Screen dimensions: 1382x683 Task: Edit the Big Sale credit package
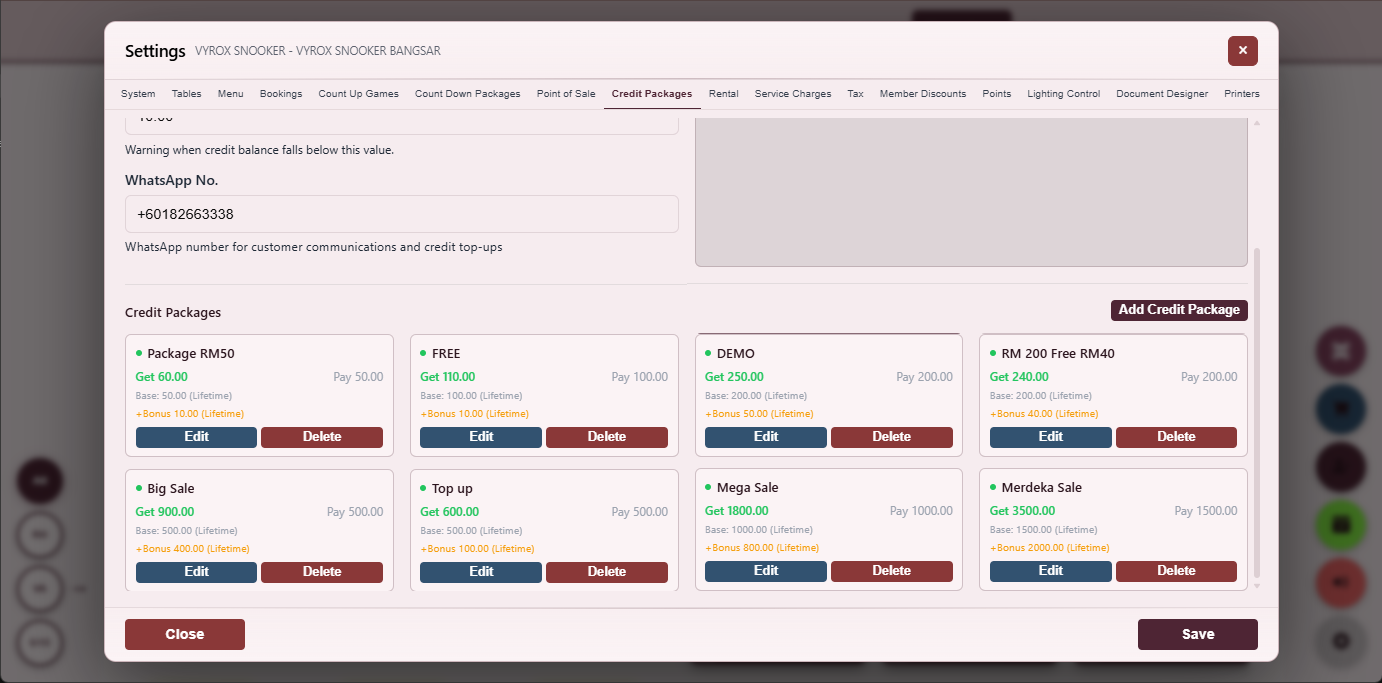click(x=196, y=572)
